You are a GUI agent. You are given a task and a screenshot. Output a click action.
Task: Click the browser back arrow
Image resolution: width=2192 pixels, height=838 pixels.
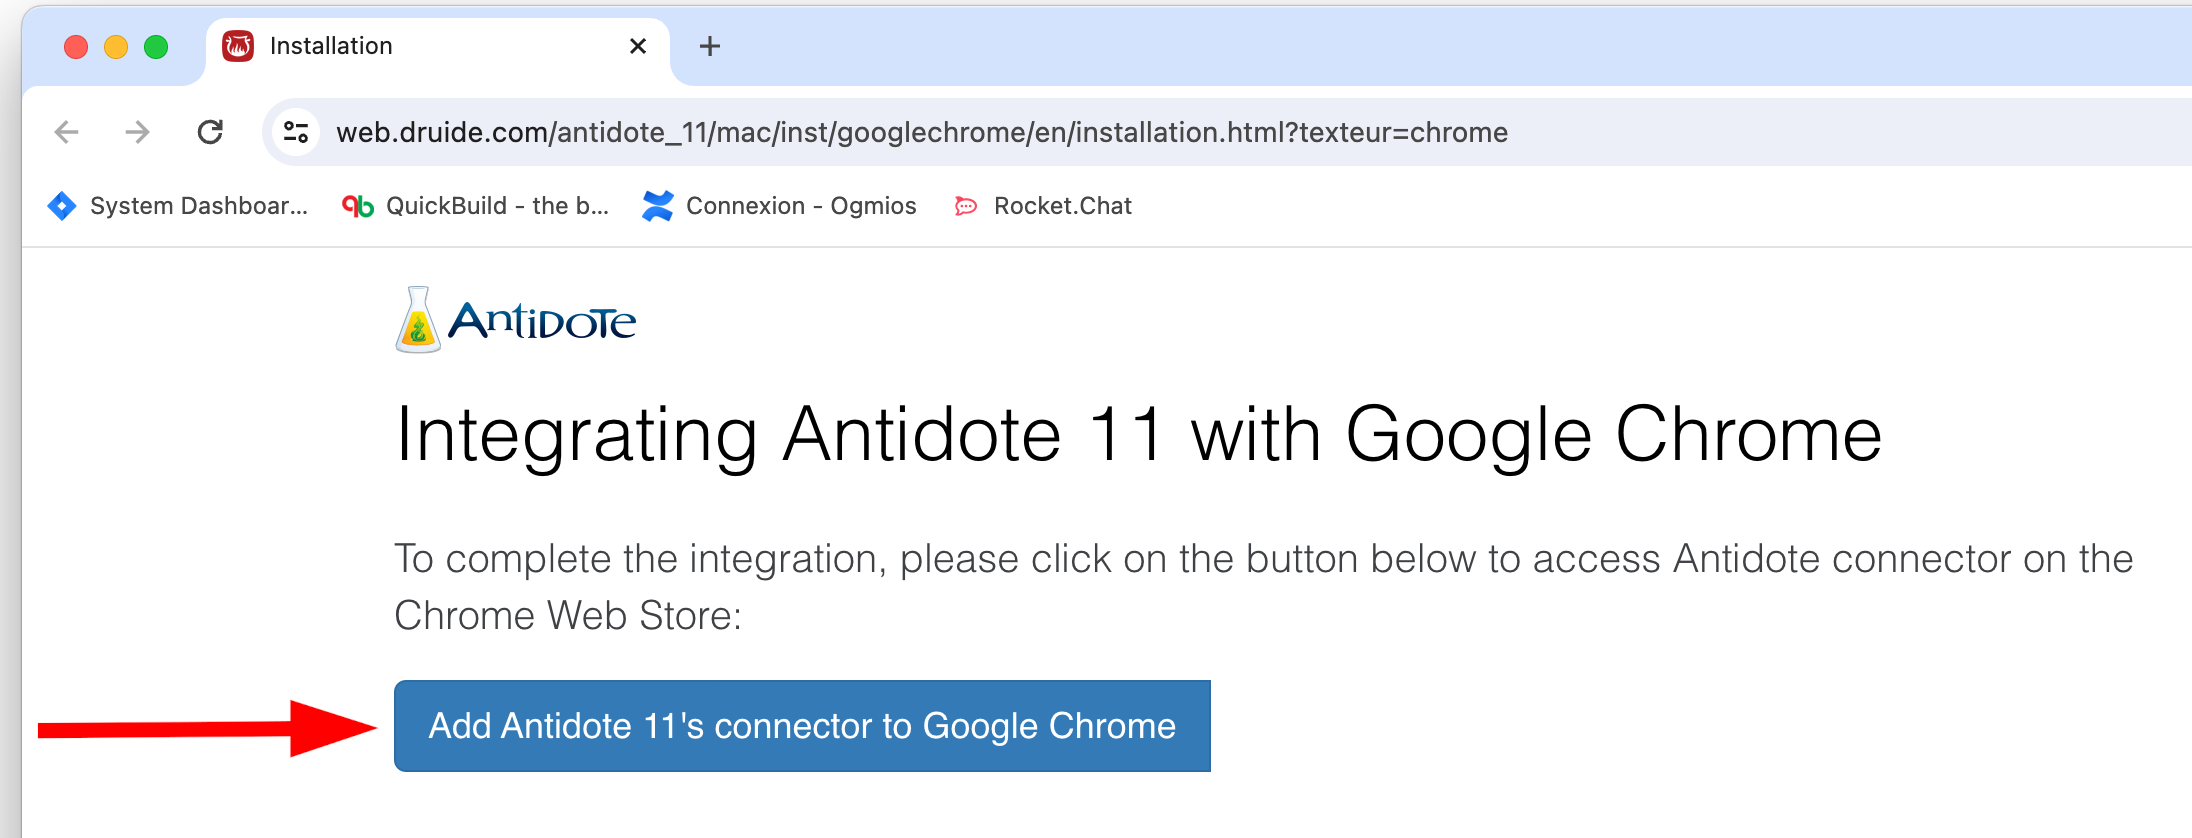66,132
